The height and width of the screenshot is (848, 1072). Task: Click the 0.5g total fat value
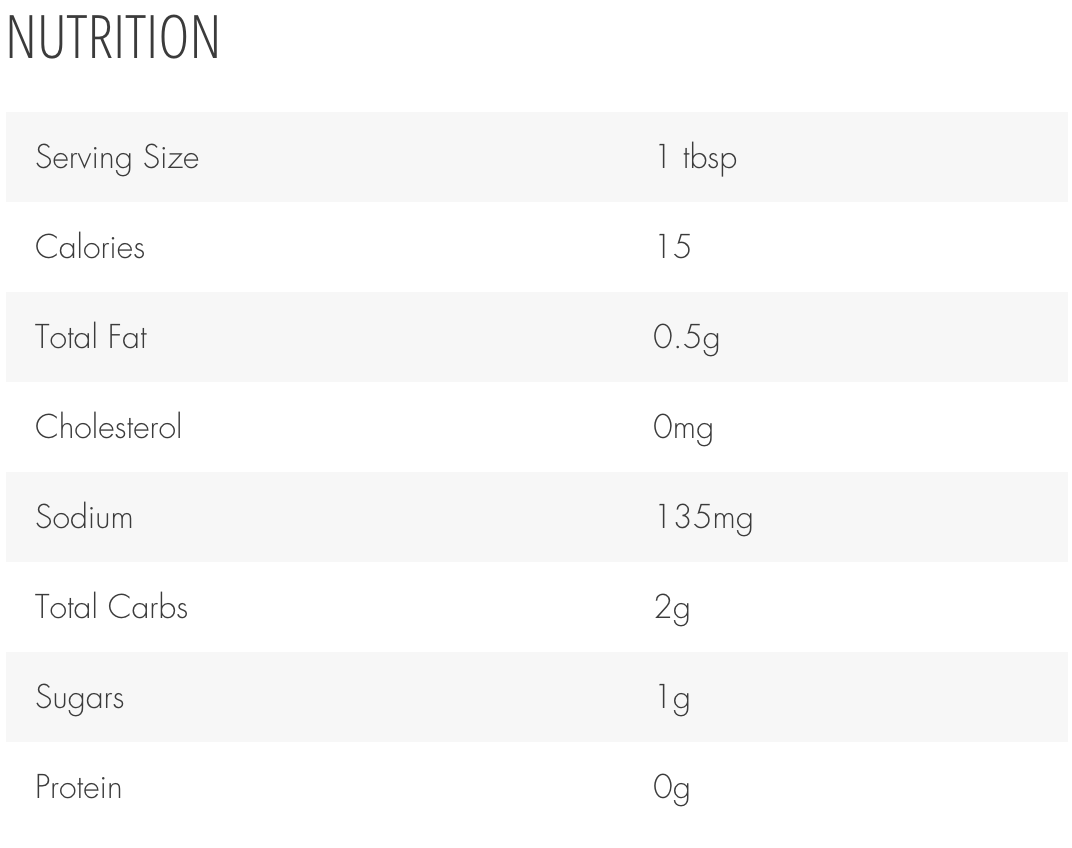click(686, 339)
